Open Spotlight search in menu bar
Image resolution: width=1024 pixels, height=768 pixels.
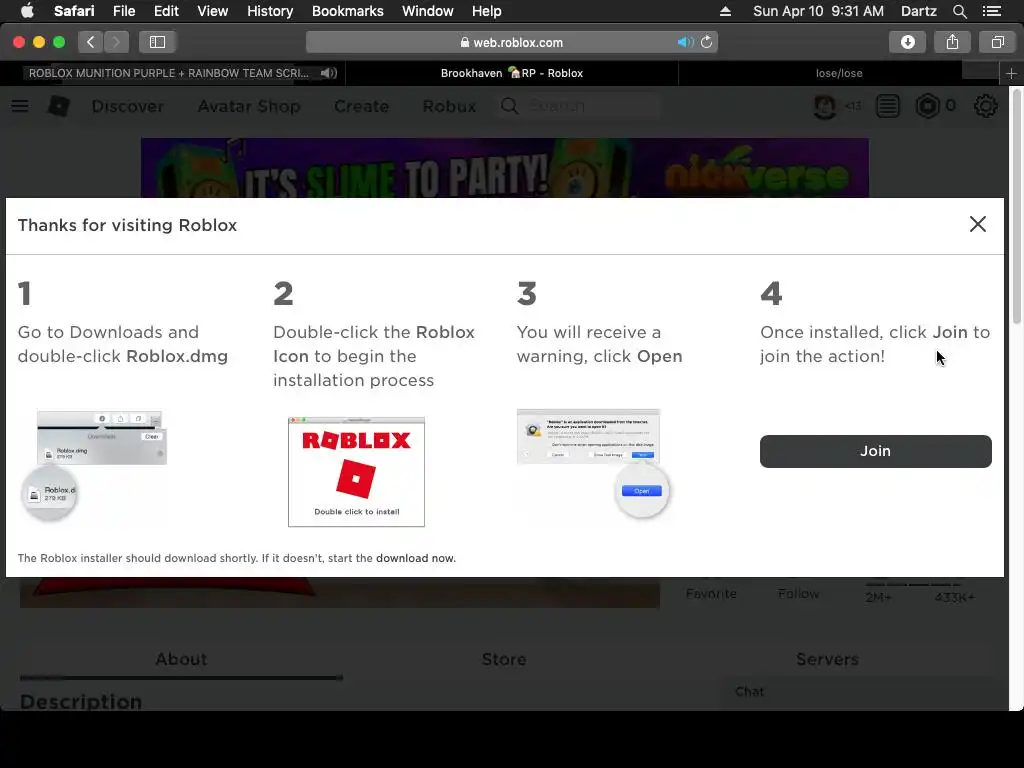tap(959, 11)
